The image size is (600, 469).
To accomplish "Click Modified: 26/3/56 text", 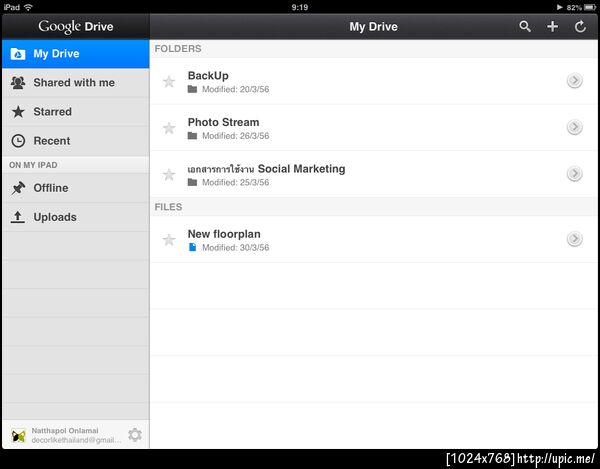I will click(235, 136).
